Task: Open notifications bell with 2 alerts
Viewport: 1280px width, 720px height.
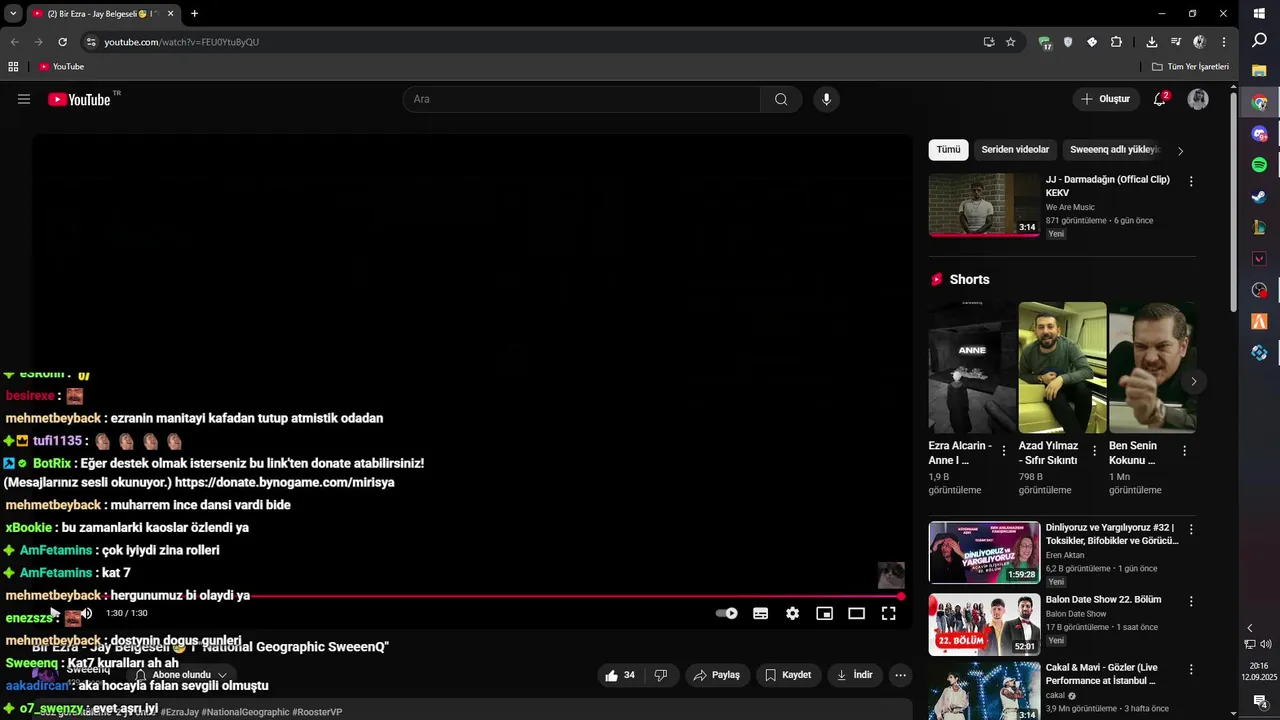Action: pyautogui.click(x=1160, y=99)
